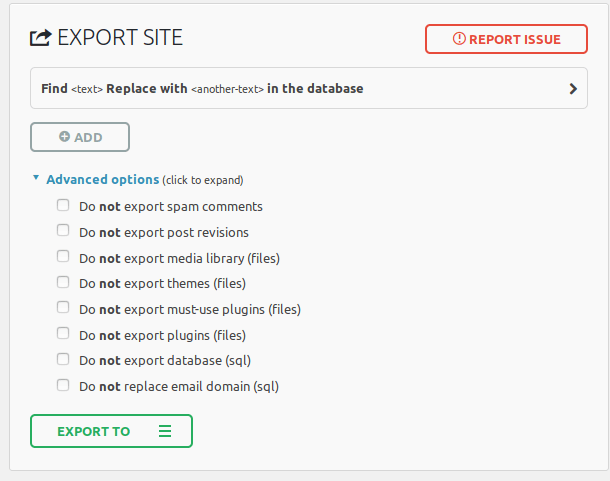610x481 pixels.
Task: Click the Add button
Action: click(x=80, y=137)
